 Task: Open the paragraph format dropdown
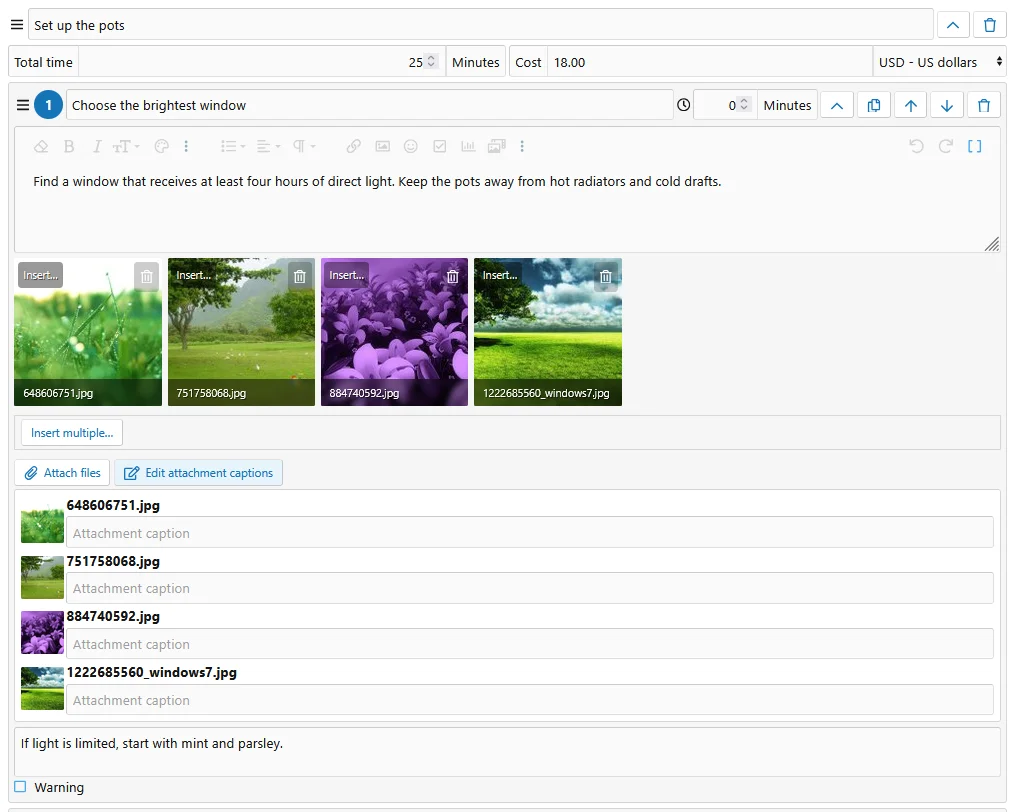coord(304,147)
